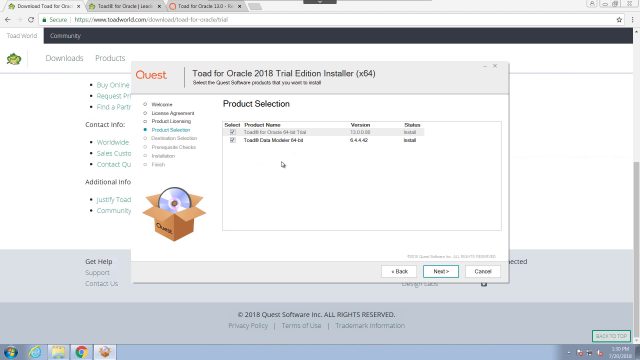Close the Download Toad for Oracle tab
Screen dimensions: 640x360
click(78, 7)
